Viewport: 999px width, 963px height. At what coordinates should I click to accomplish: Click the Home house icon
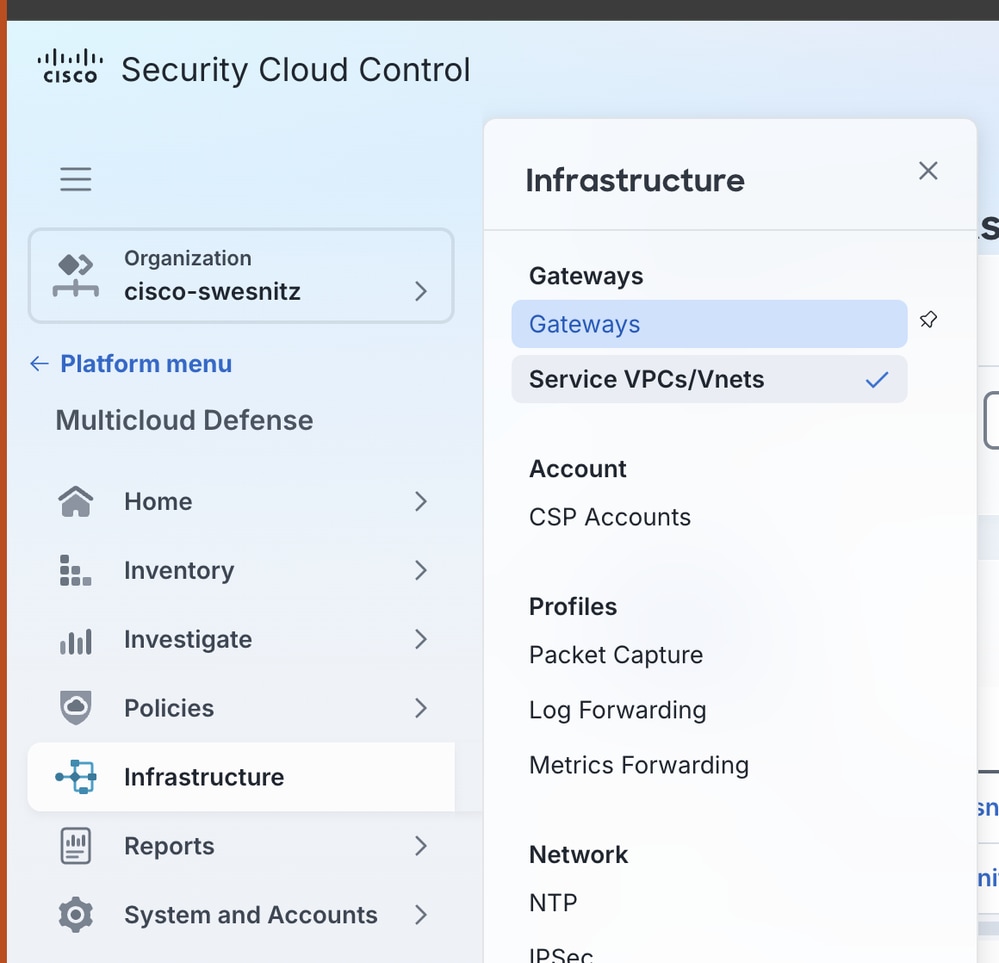pyautogui.click(x=76, y=502)
